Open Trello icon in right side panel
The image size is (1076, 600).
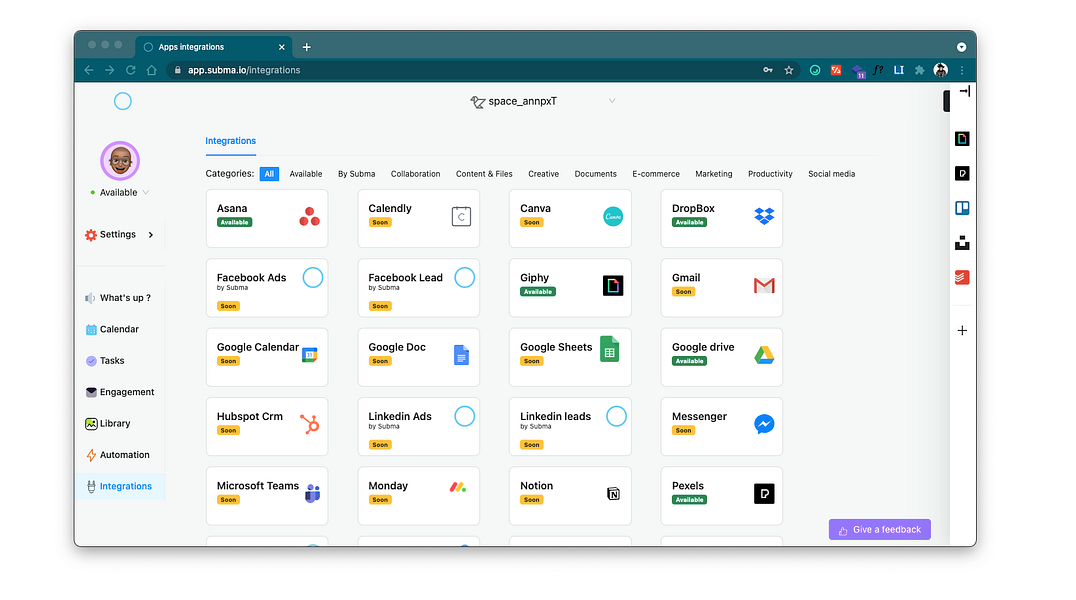coord(962,208)
